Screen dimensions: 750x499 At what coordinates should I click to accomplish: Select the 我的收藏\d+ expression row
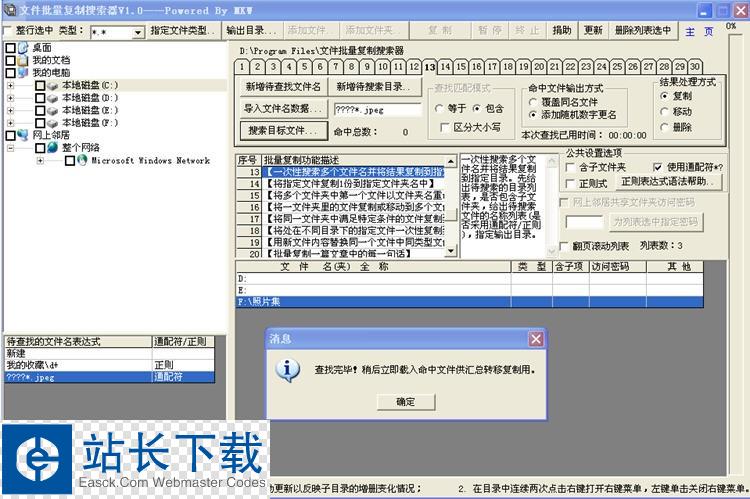(x=110, y=365)
